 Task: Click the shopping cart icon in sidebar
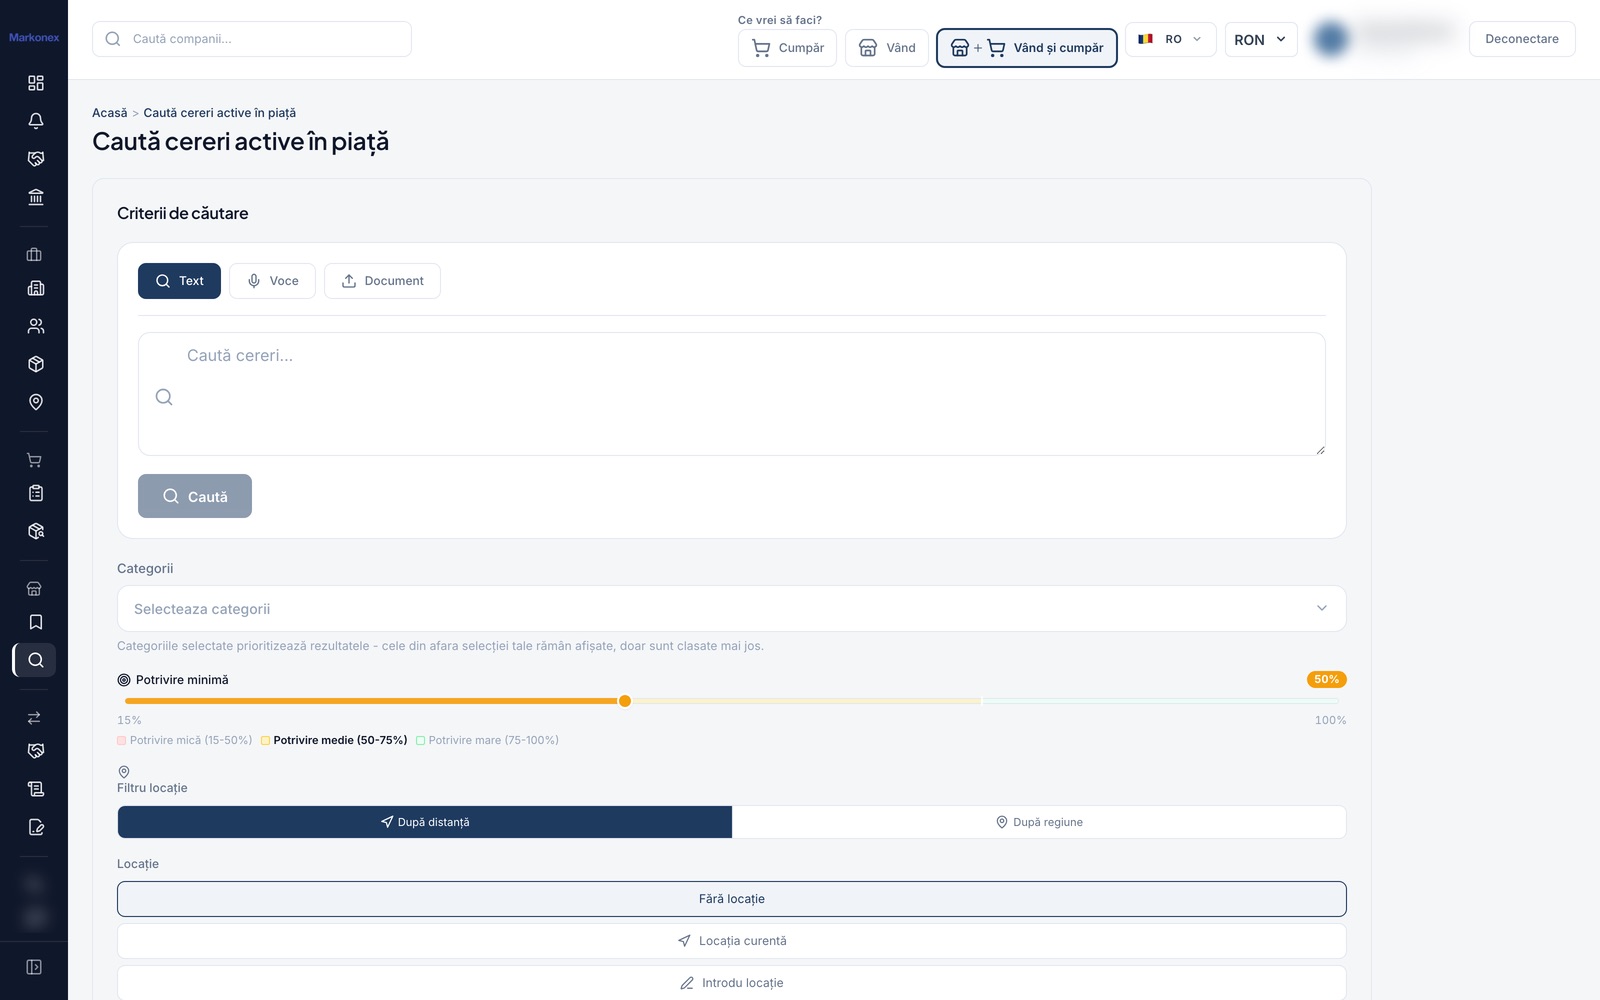click(x=34, y=460)
